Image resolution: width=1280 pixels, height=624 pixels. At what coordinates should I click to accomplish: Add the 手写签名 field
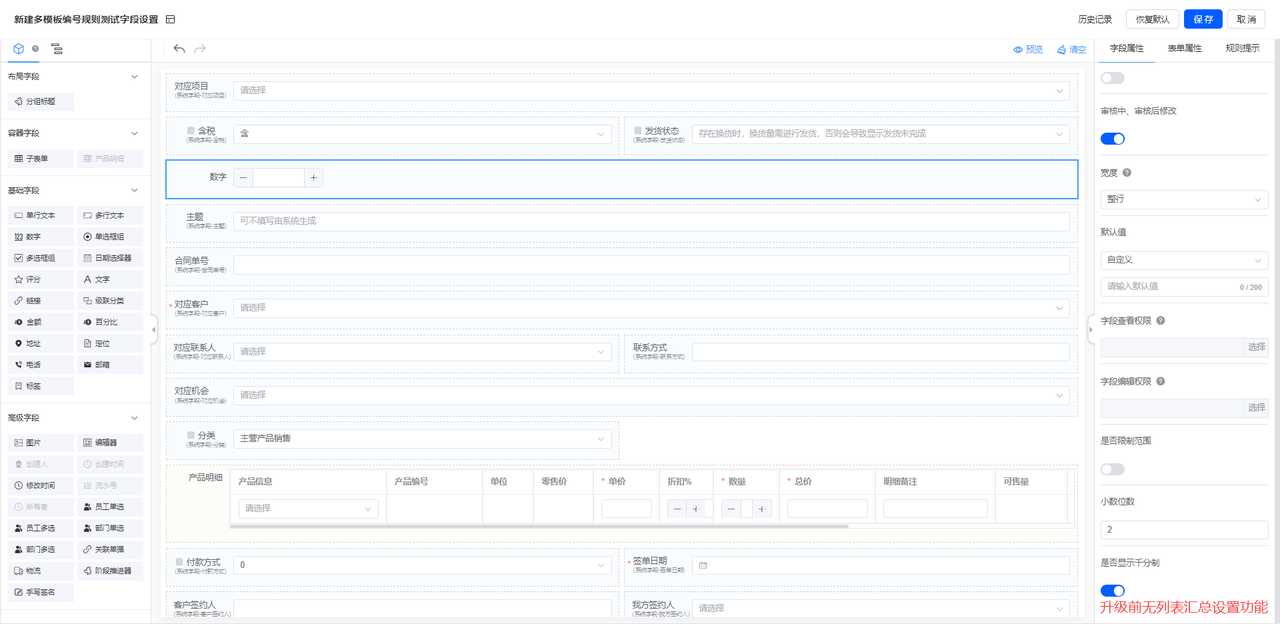tap(40, 592)
